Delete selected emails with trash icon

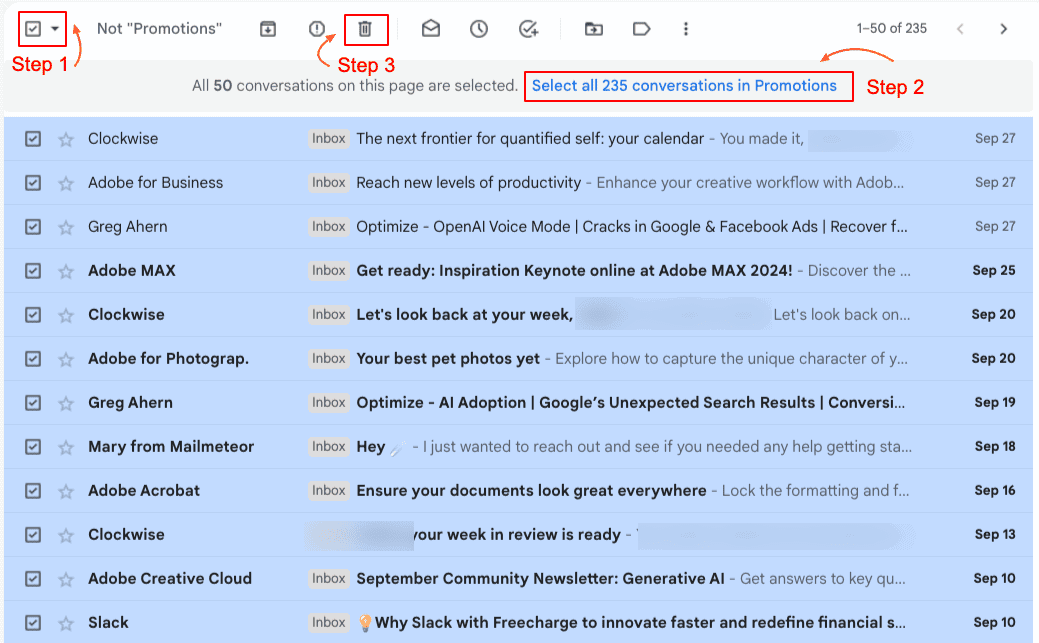coord(365,29)
